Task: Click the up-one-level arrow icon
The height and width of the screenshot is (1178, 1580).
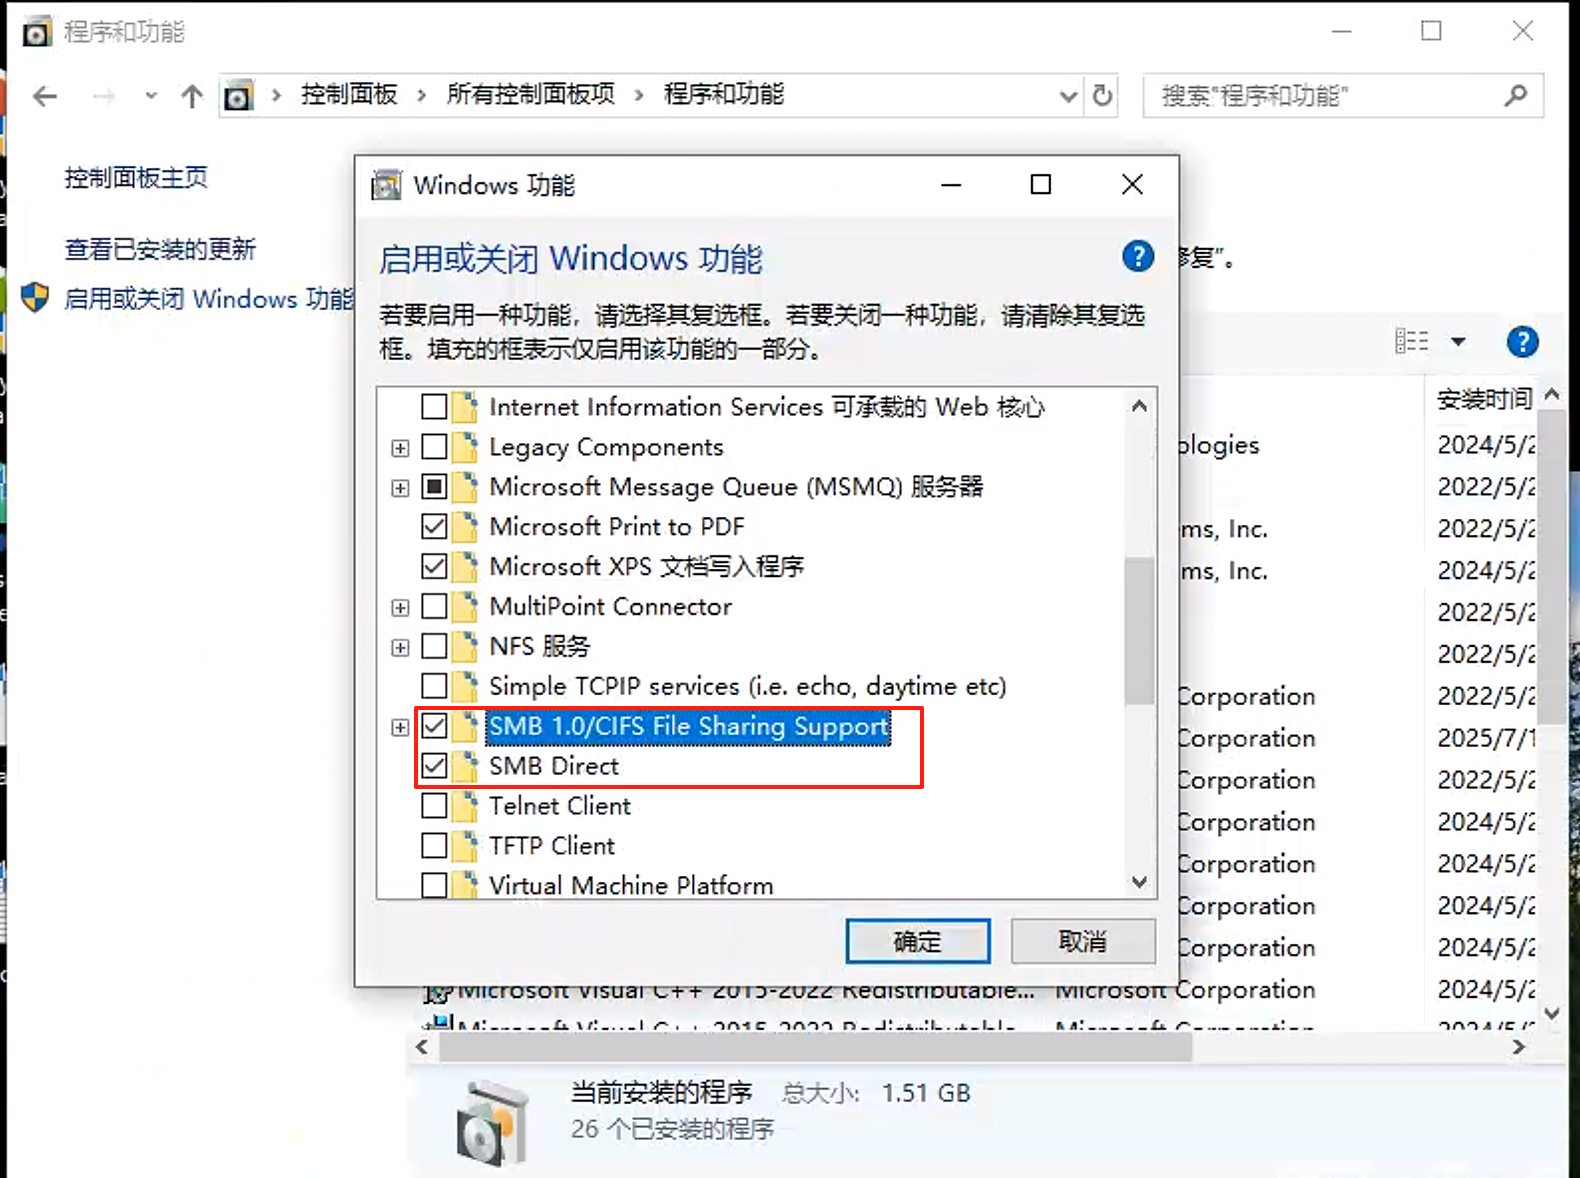Action: pos(192,96)
